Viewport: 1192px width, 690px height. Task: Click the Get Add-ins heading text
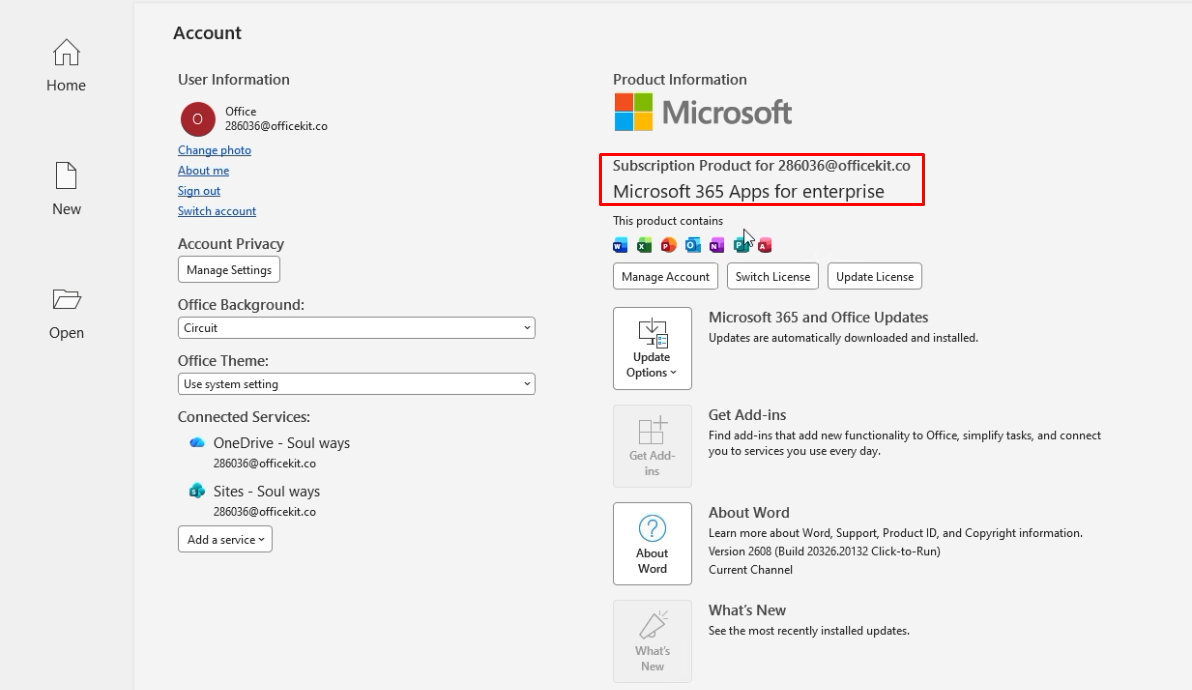click(747, 415)
